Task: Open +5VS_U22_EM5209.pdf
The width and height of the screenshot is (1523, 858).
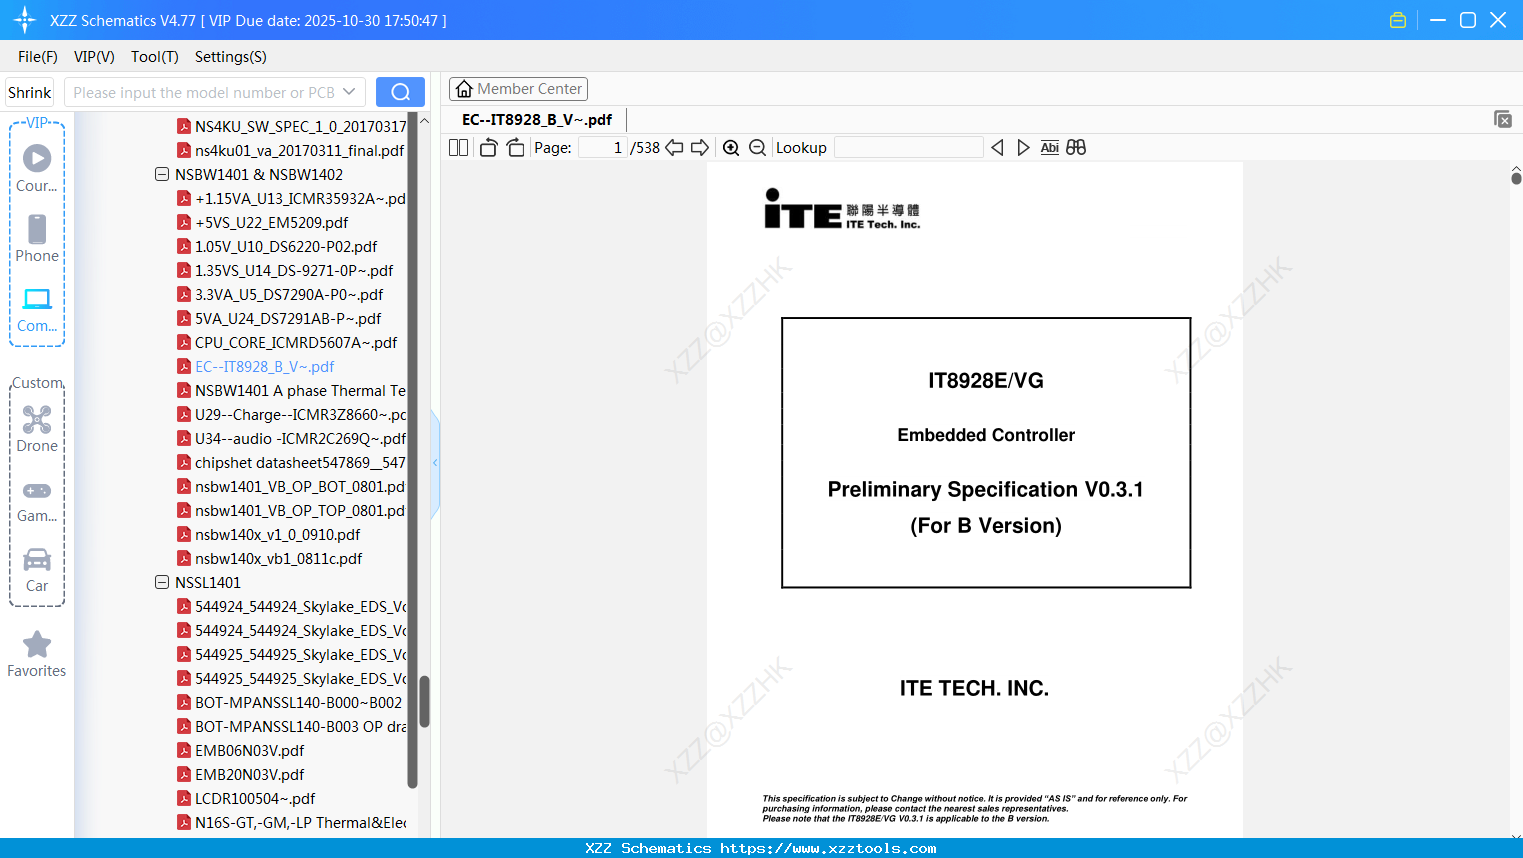Action: click(272, 222)
